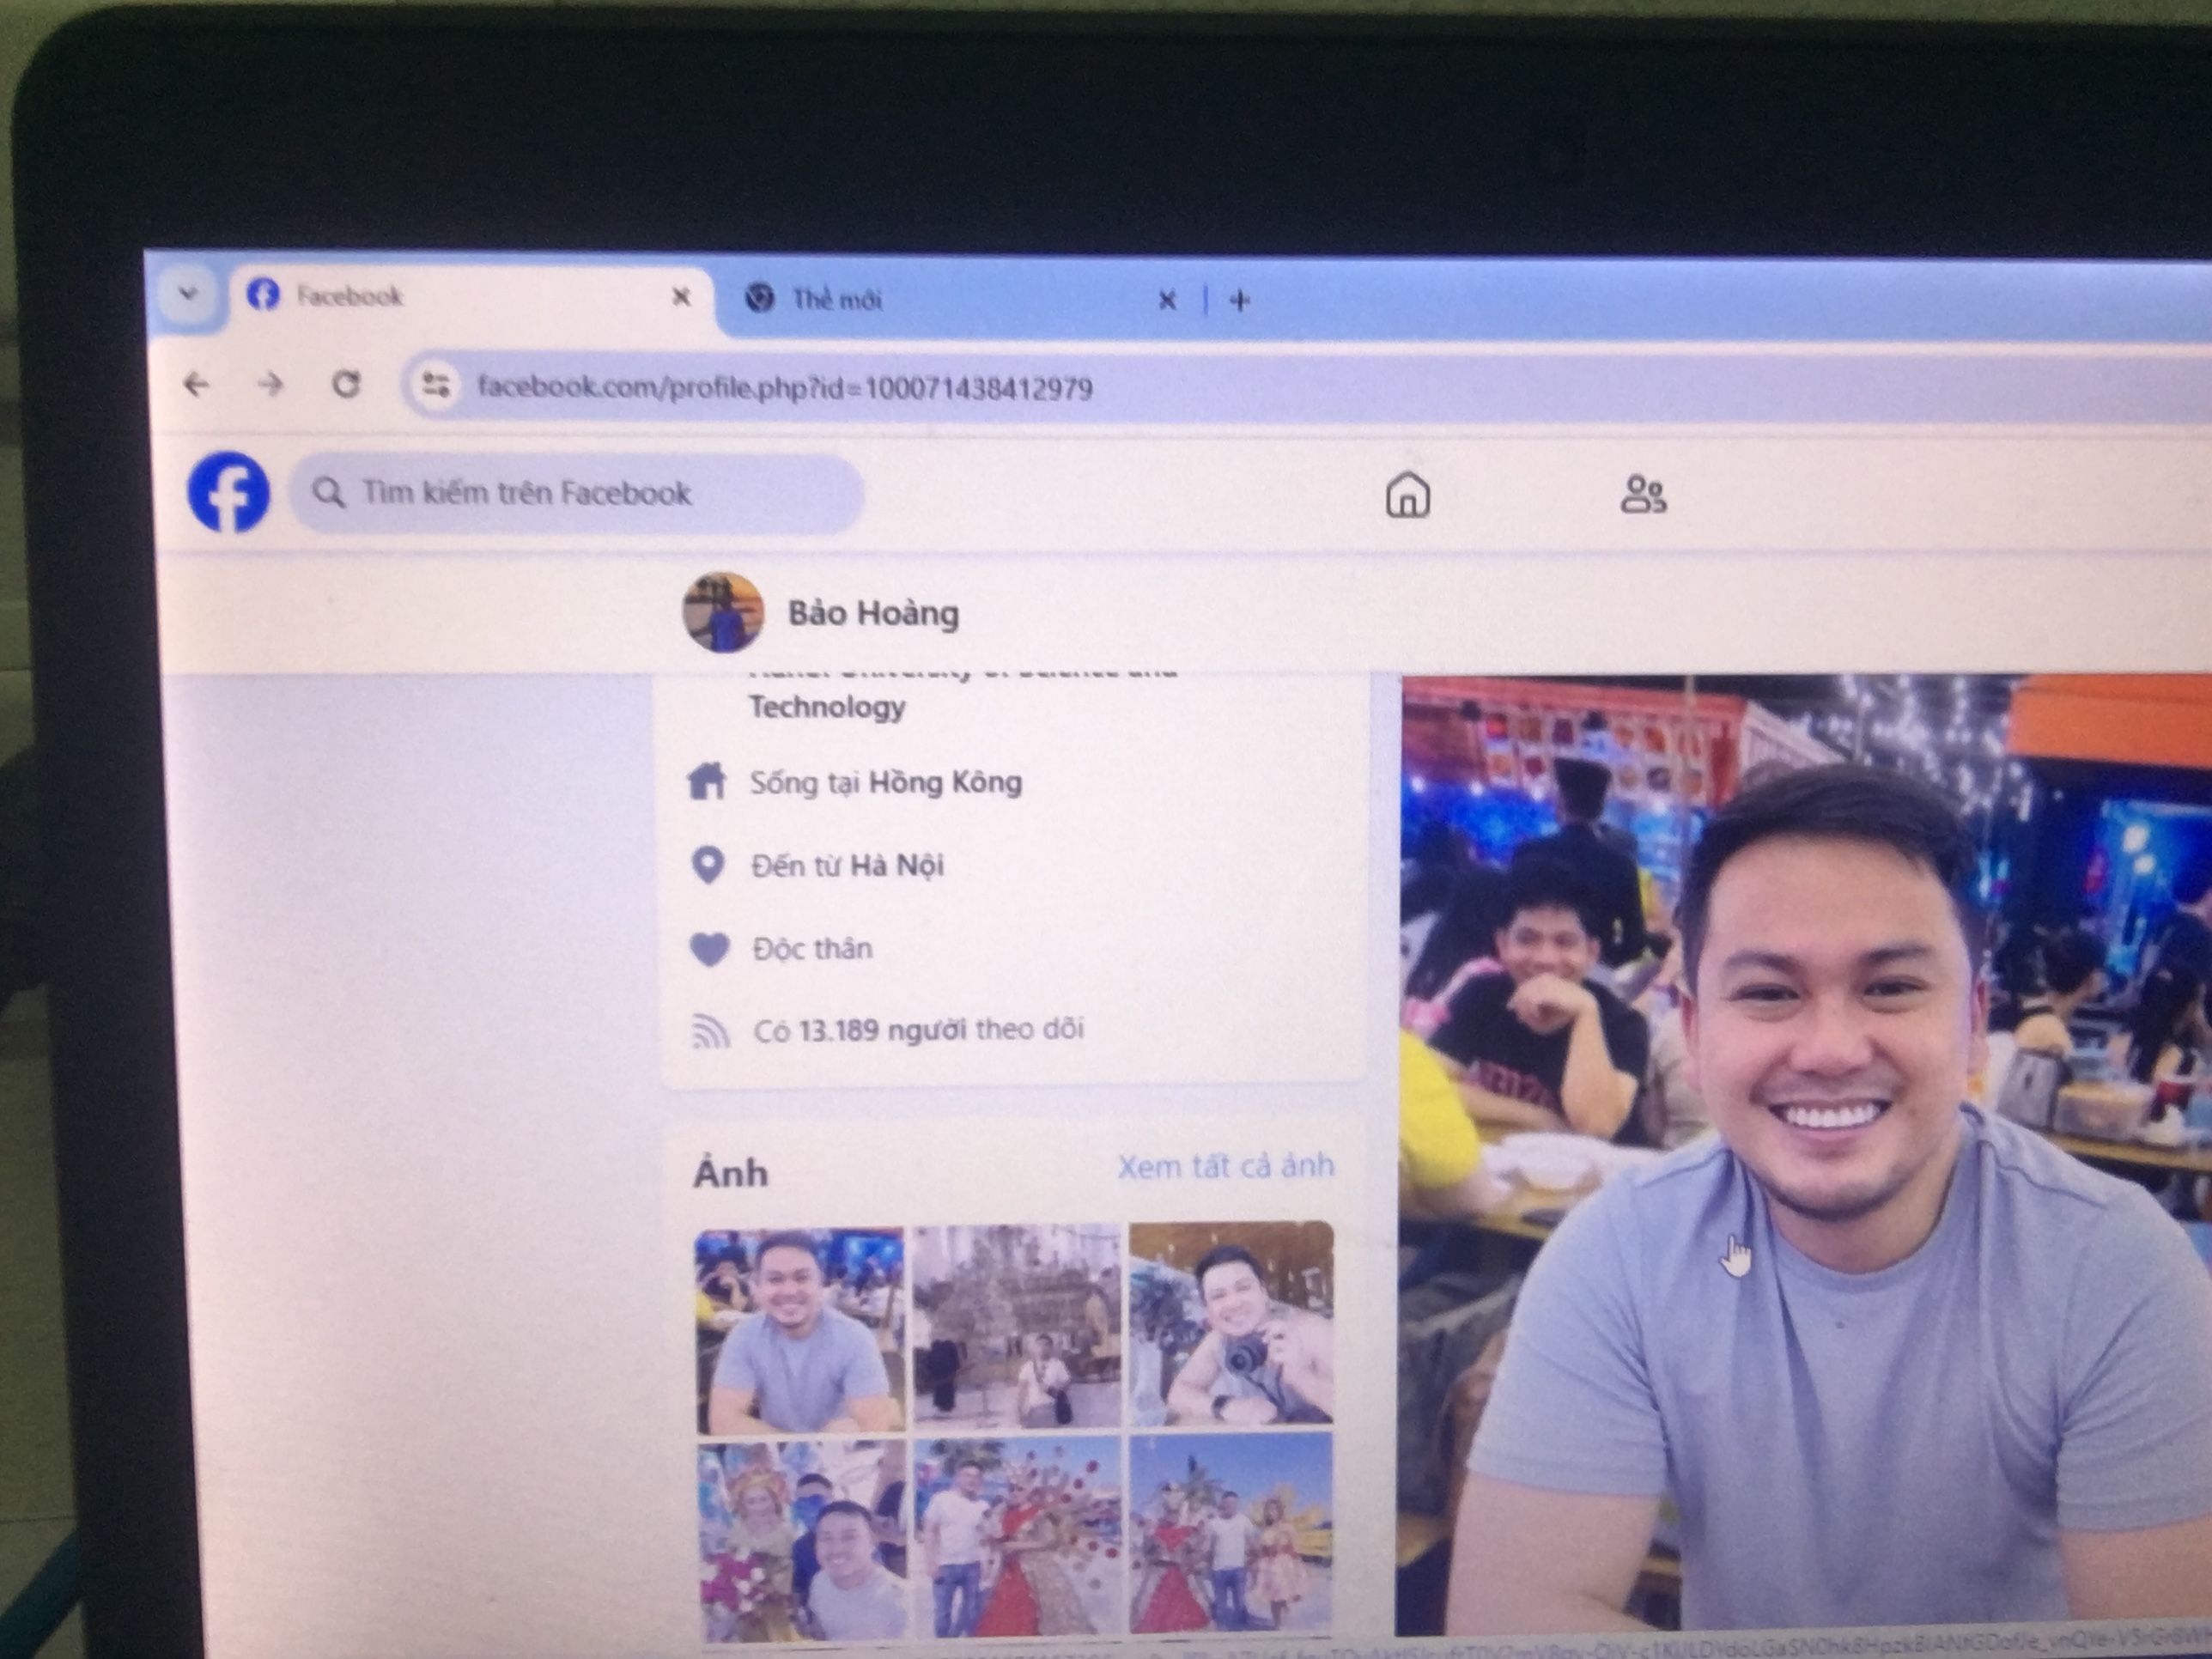Image resolution: width=2212 pixels, height=1659 pixels.
Task: Click the Facebook logo icon
Action: click(229, 493)
